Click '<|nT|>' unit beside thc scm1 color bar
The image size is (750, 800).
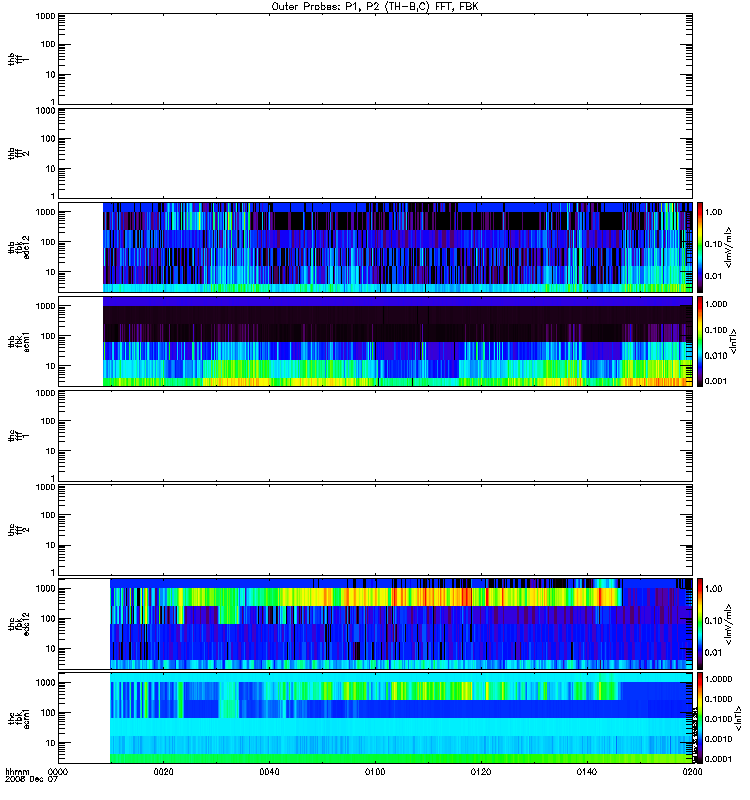click(738, 719)
